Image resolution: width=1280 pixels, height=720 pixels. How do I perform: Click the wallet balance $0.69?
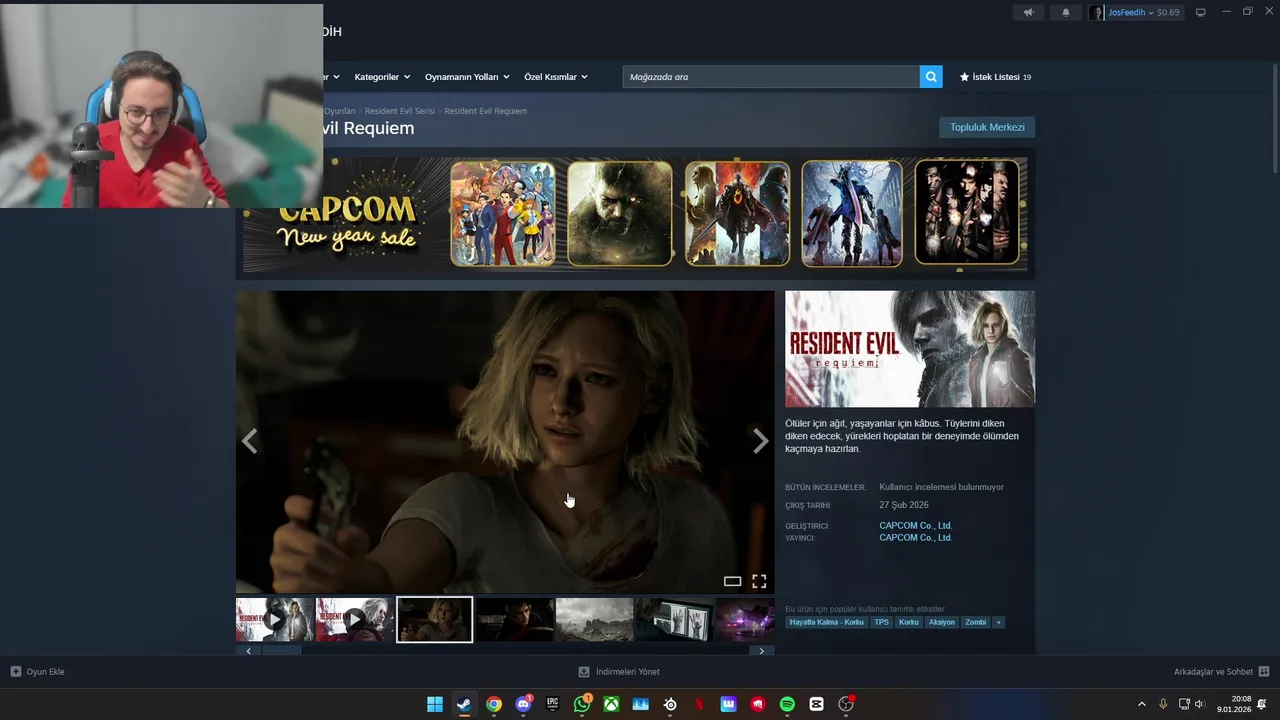[x=1168, y=12]
